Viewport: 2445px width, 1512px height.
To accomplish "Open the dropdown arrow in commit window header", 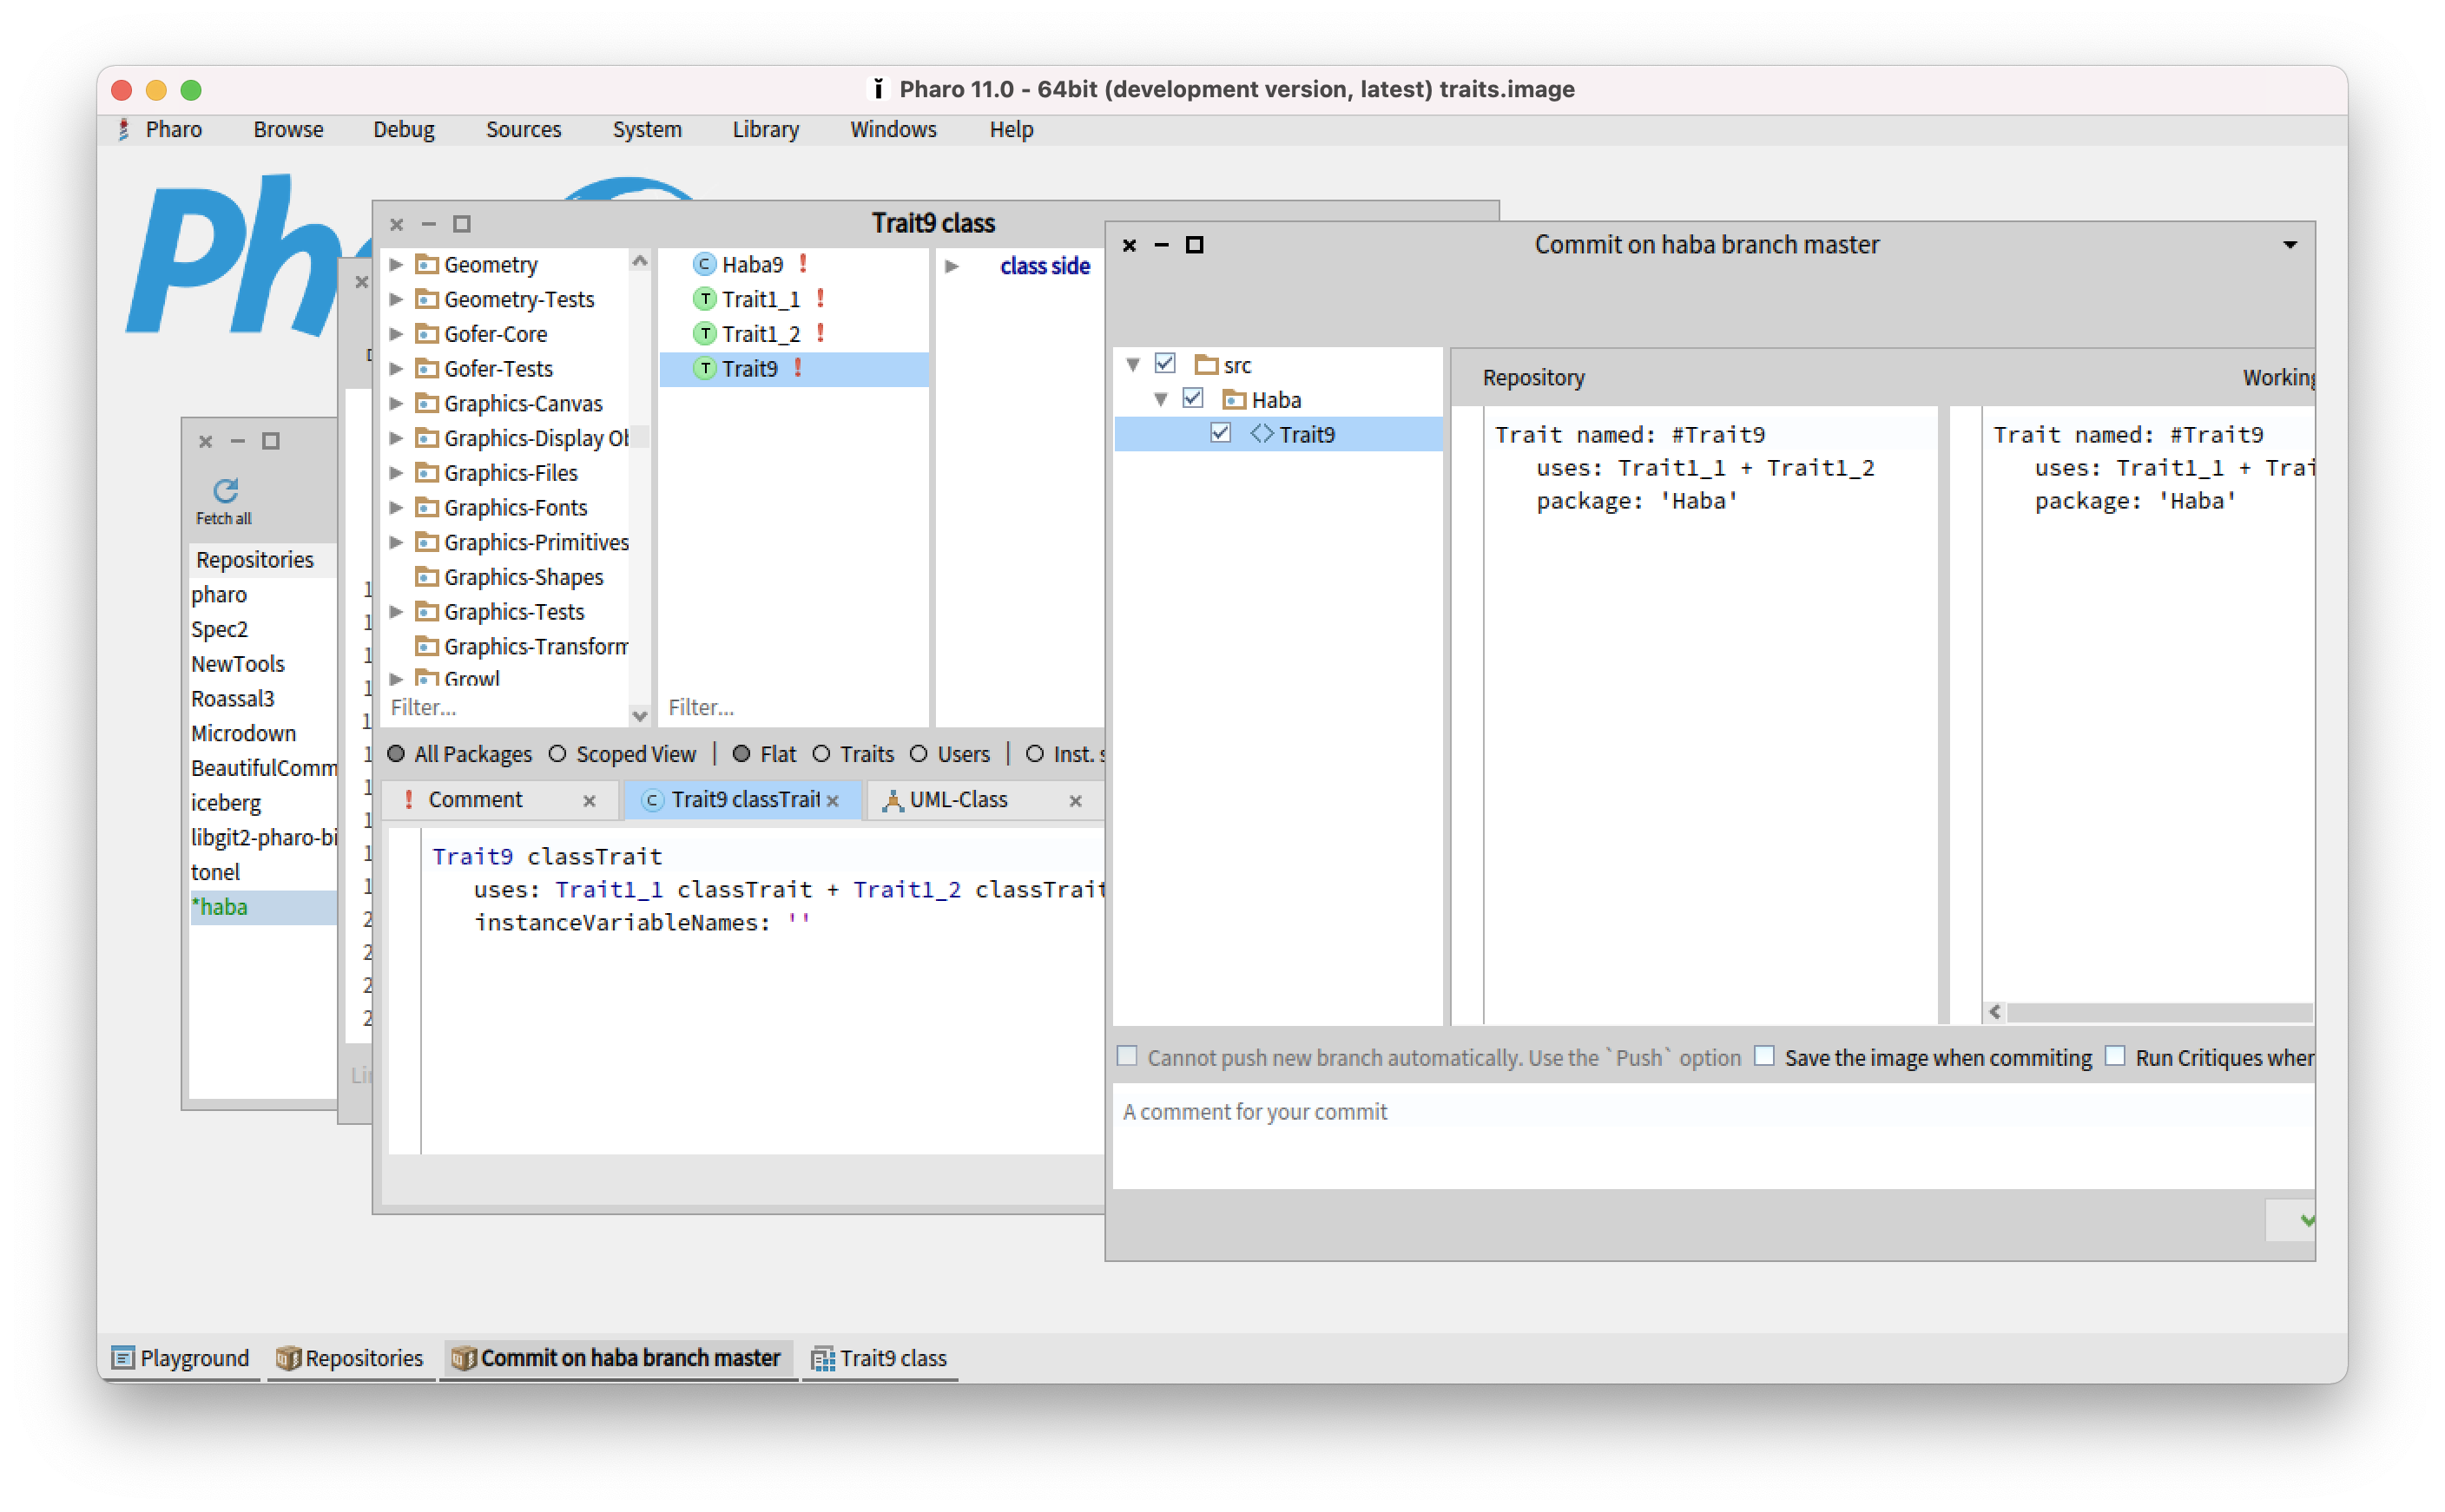I will [2290, 244].
